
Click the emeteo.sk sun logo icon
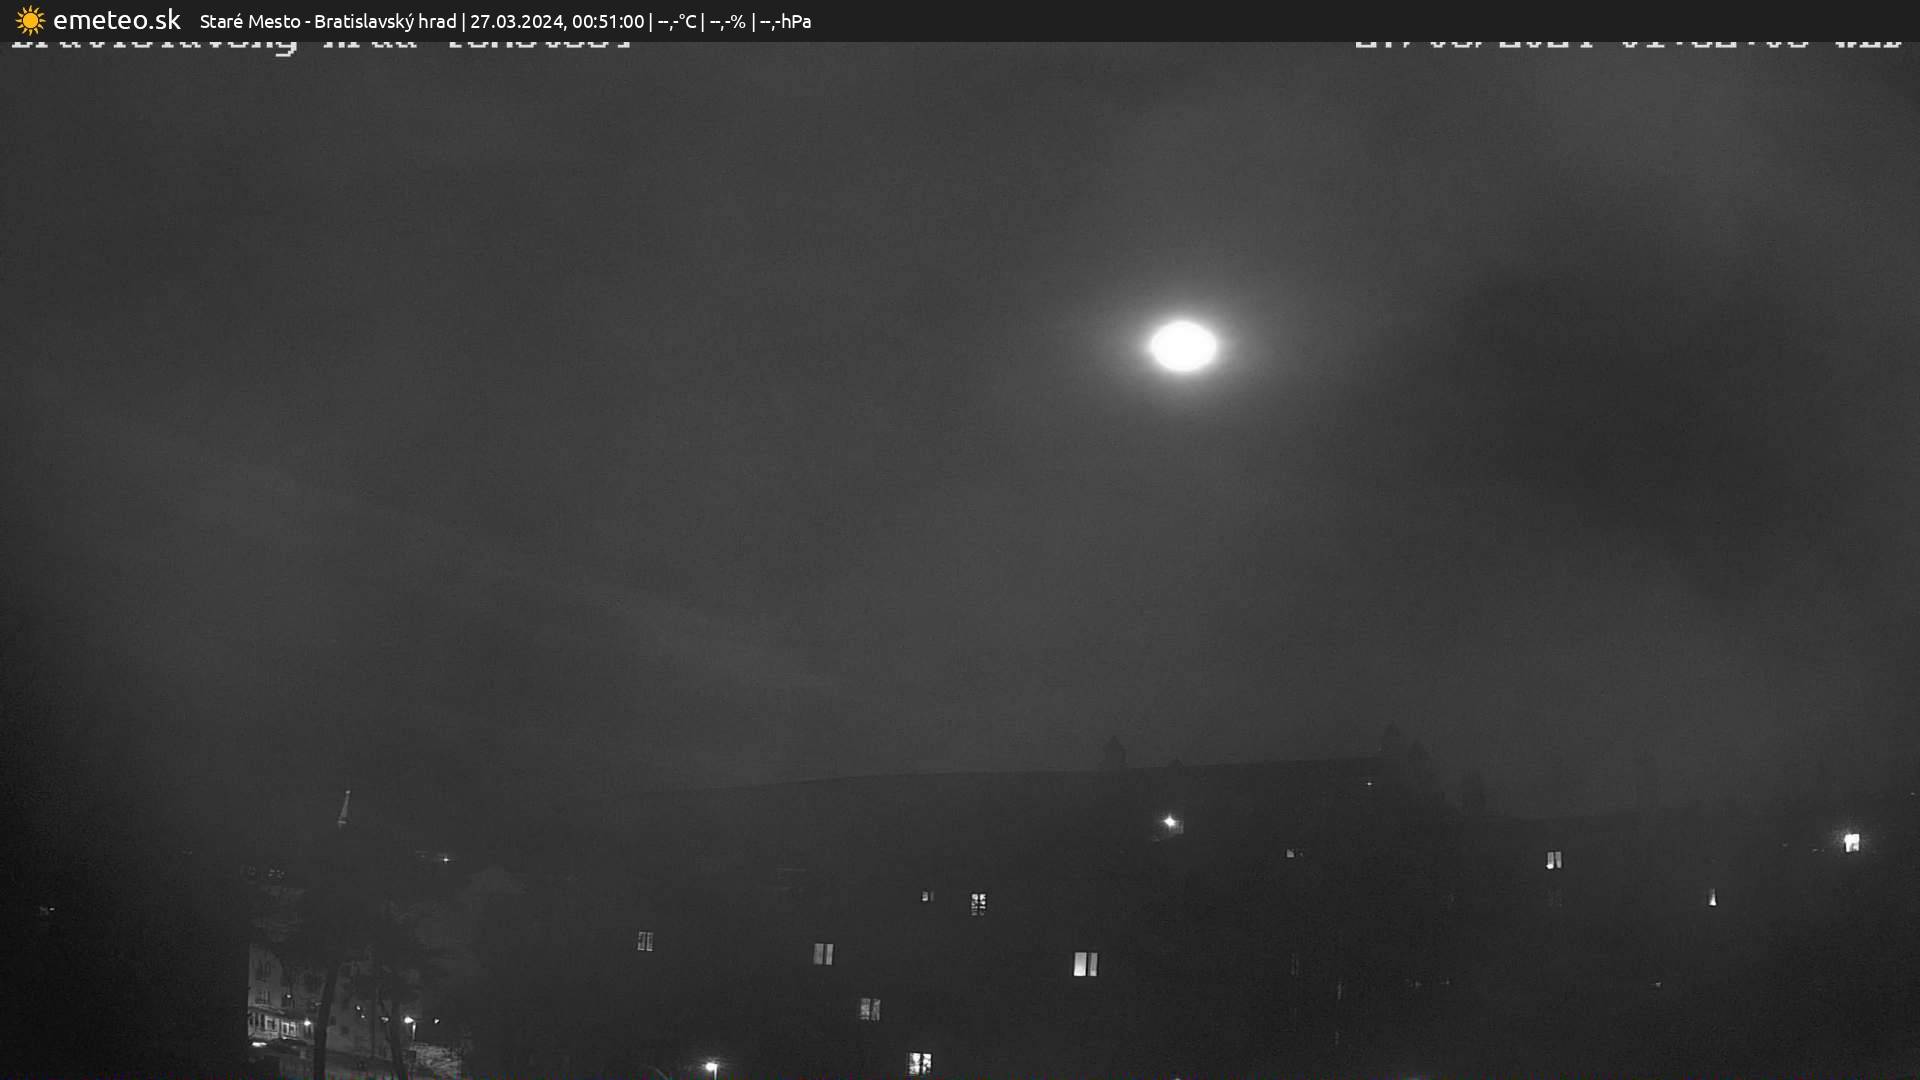pyautogui.click(x=30, y=21)
